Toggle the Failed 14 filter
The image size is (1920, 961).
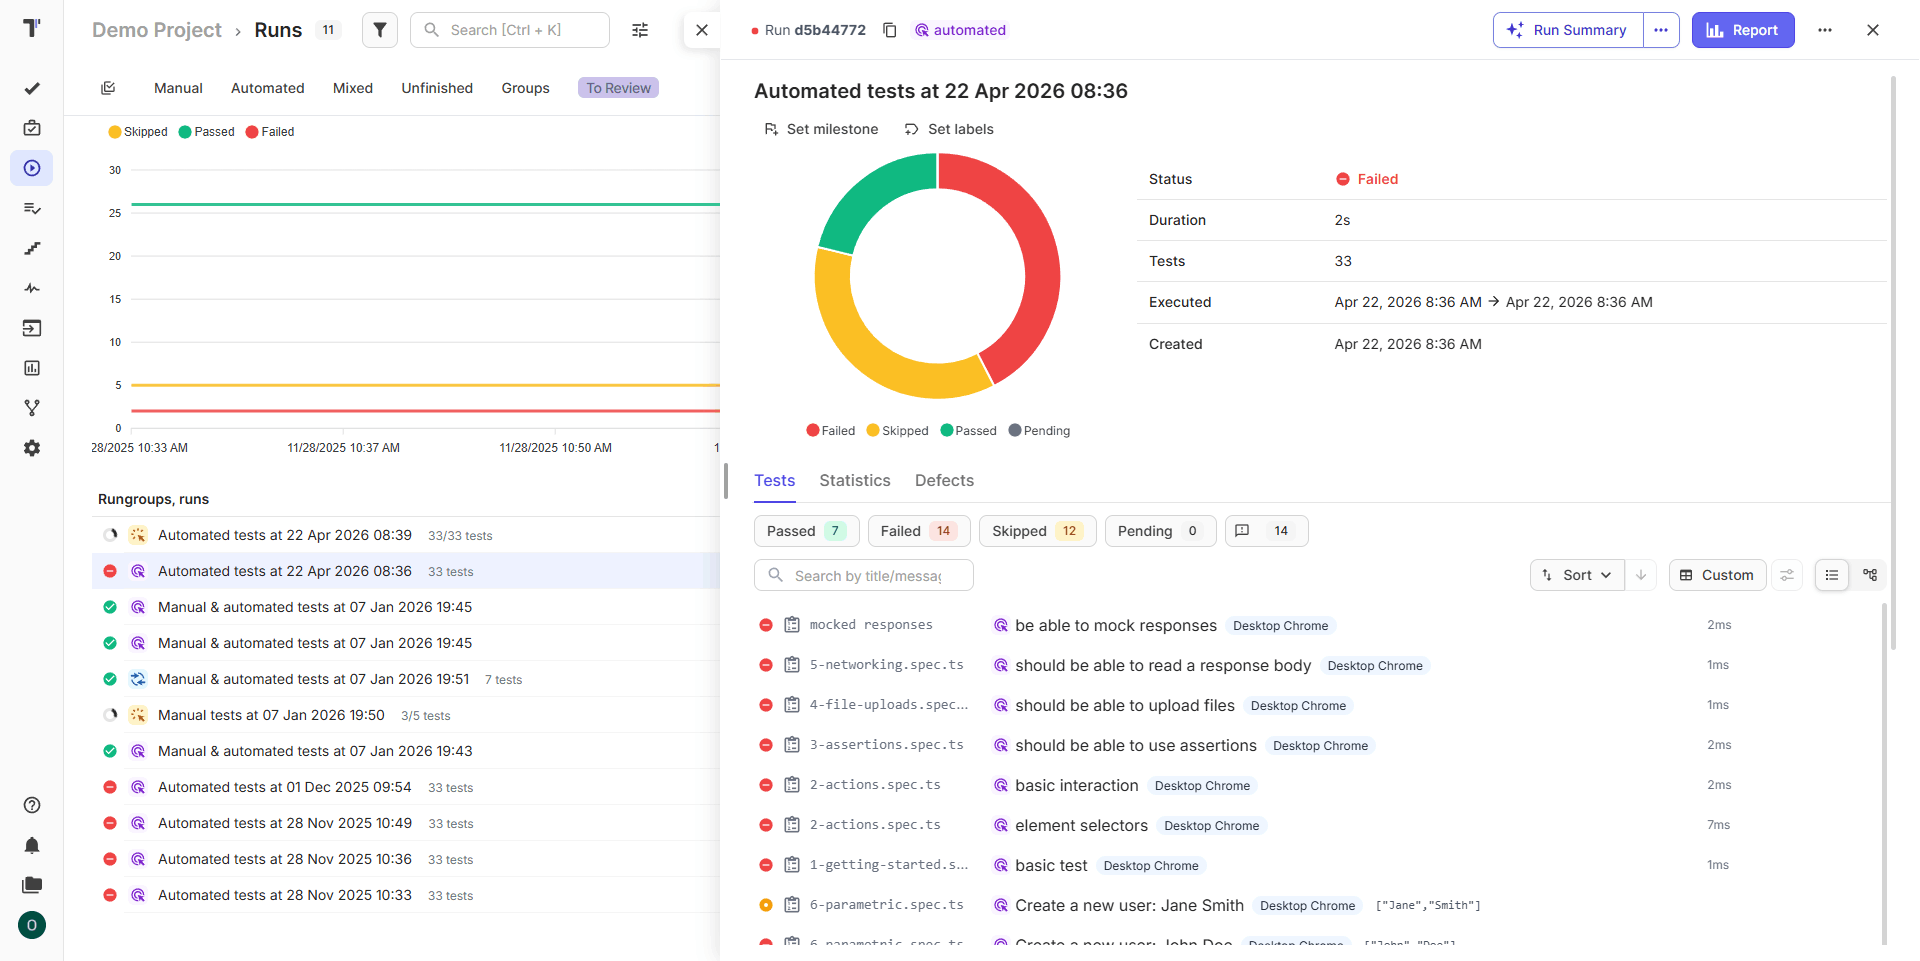point(919,531)
